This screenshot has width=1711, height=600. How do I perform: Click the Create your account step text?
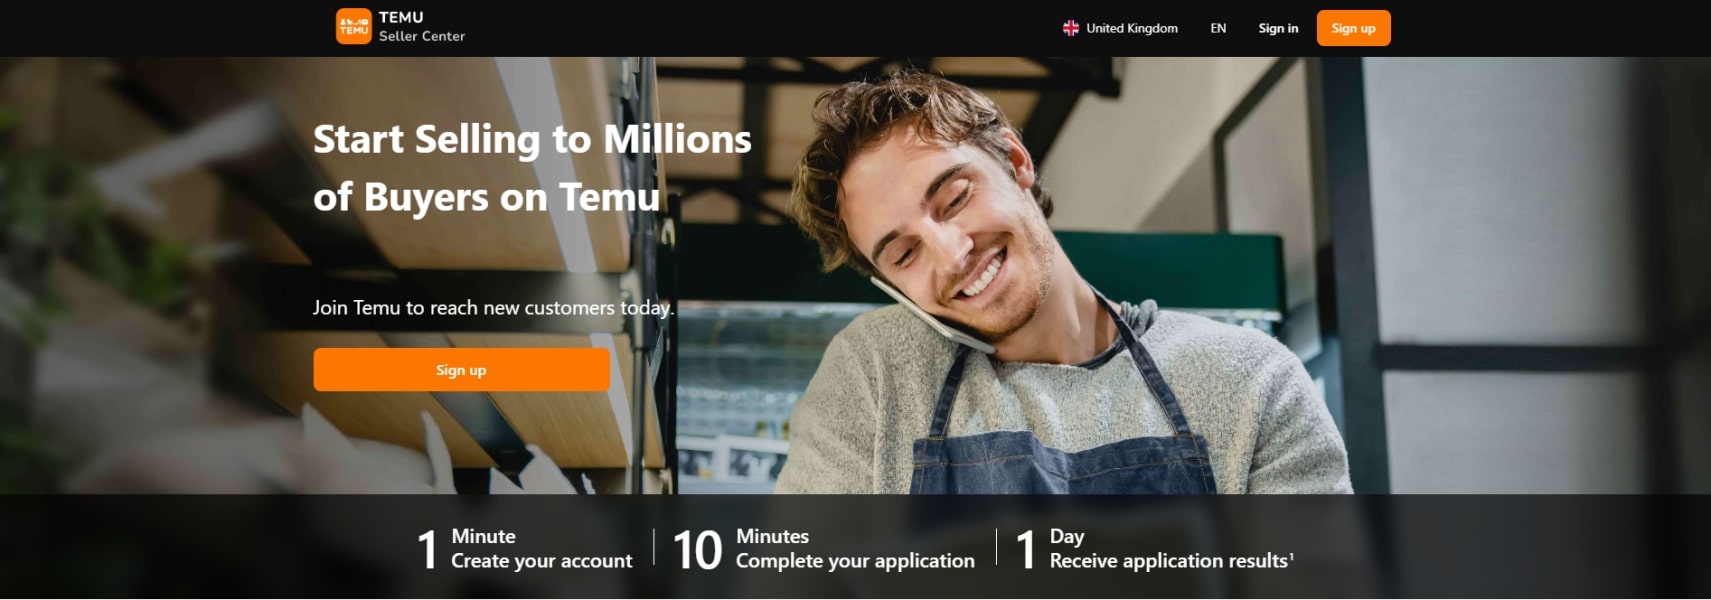(541, 561)
